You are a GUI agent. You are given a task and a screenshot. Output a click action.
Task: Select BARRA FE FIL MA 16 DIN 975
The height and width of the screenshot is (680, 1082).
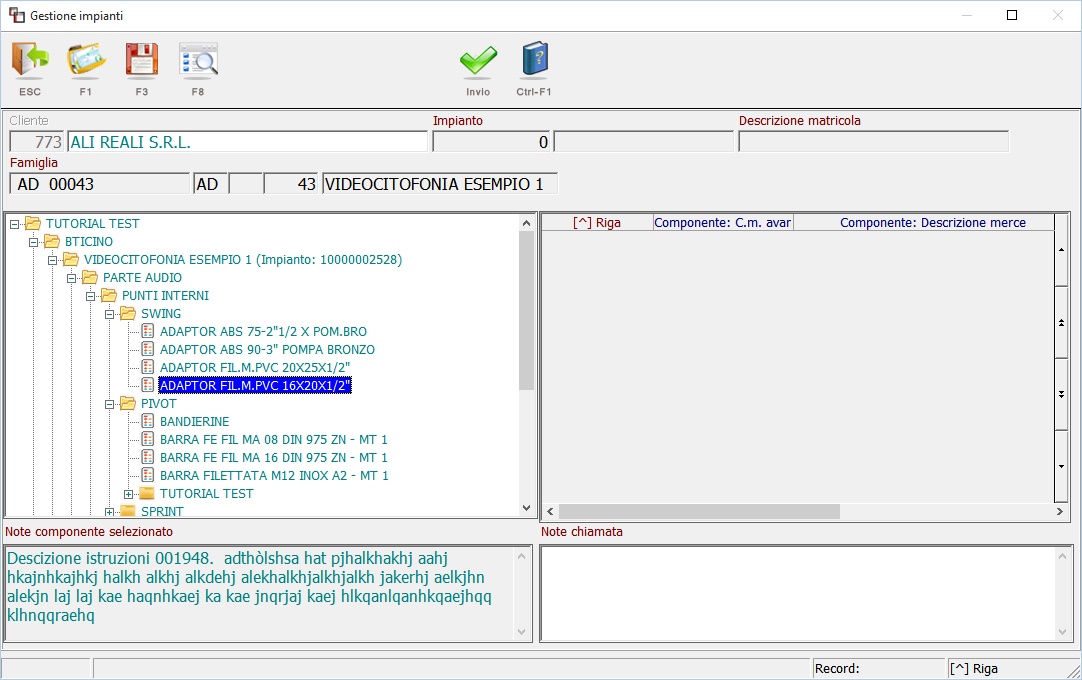click(273, 457)
